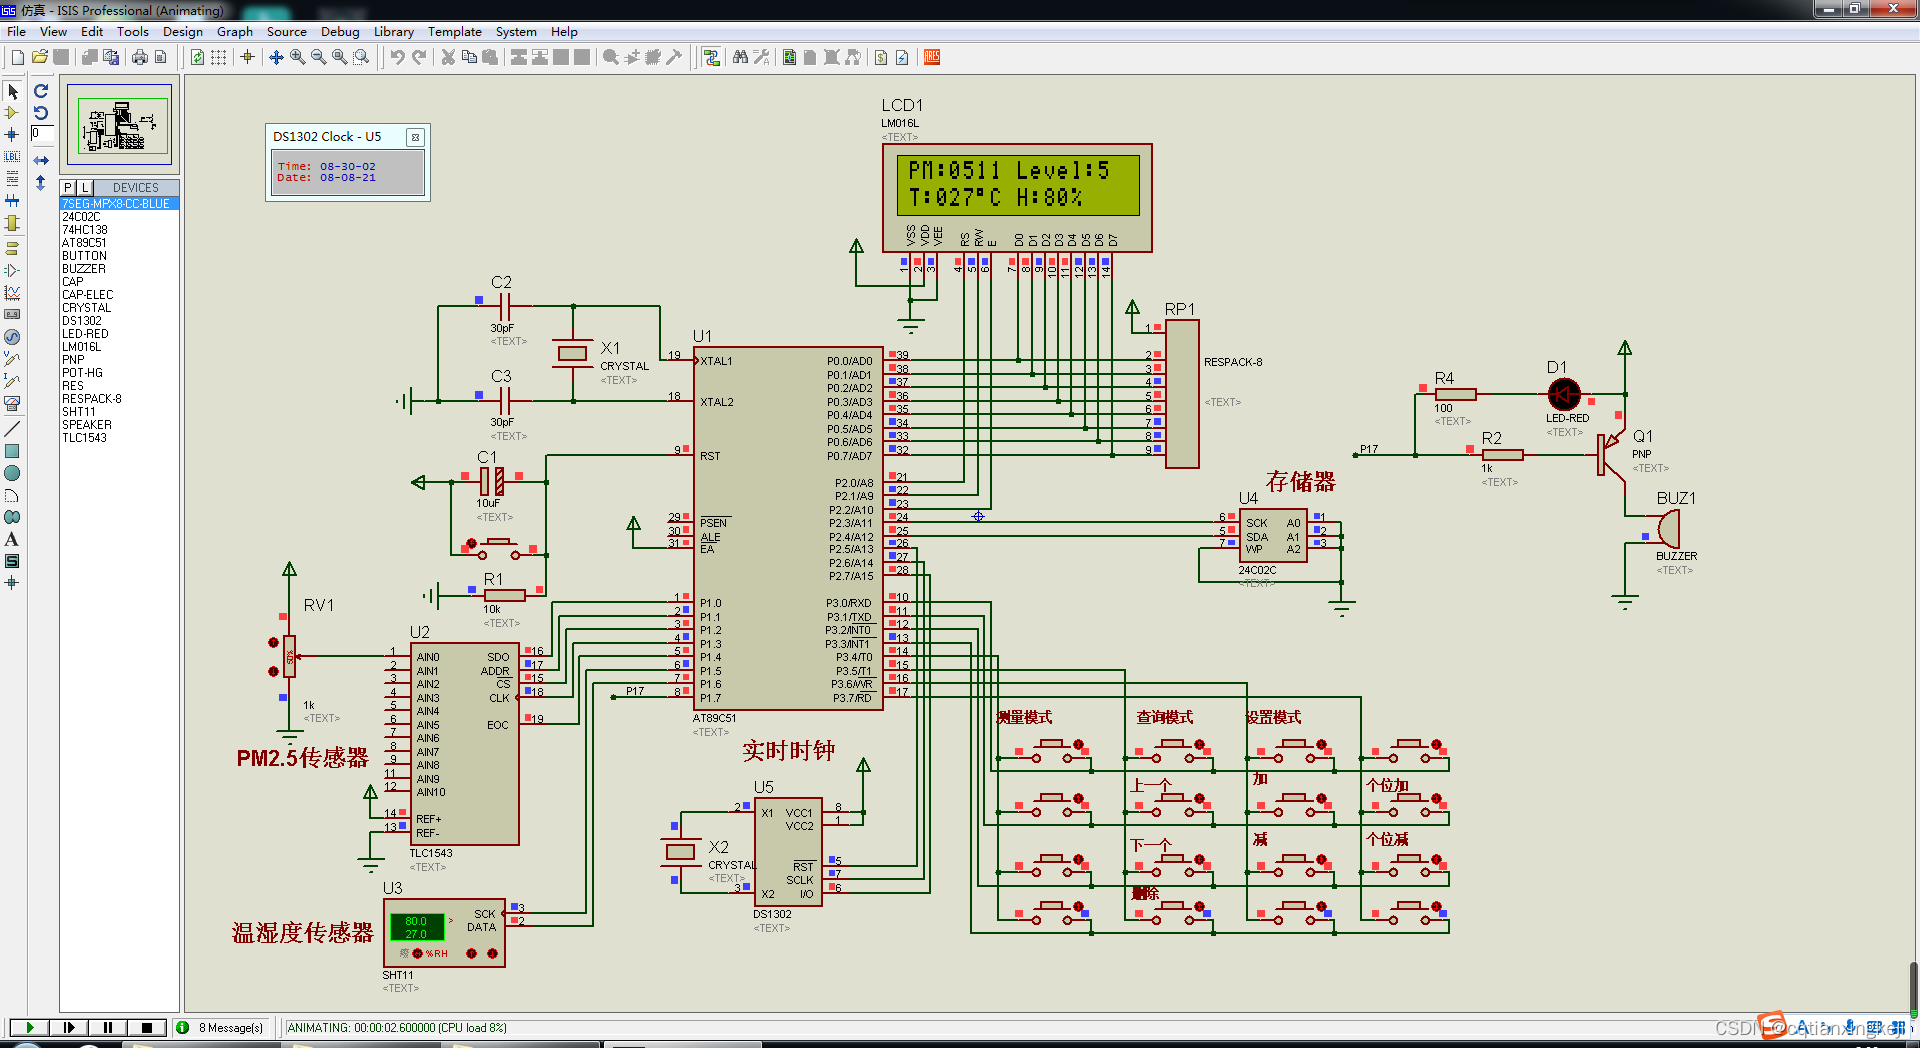Click the rotation angle input field
This screenshot has width=1920, height=1048.
(42, 133)
